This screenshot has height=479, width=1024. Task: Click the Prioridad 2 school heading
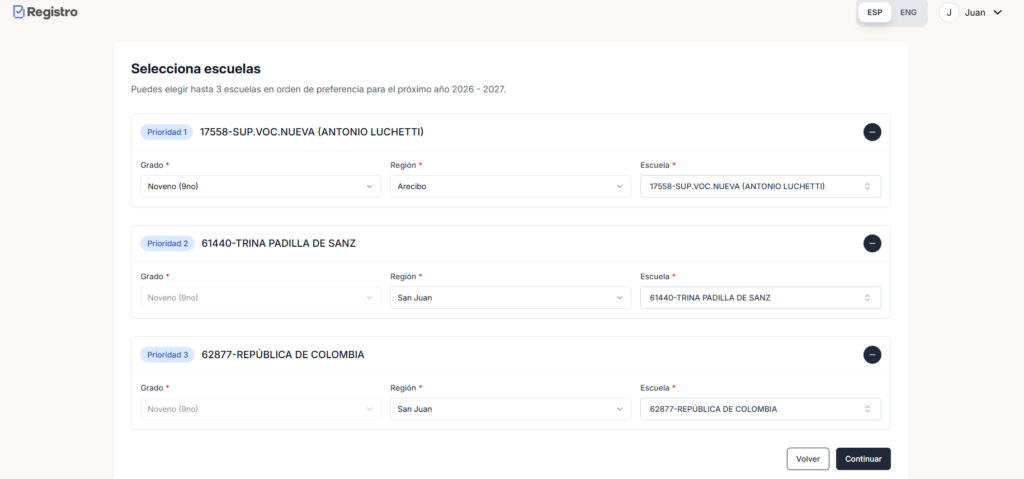pos(278,243)
